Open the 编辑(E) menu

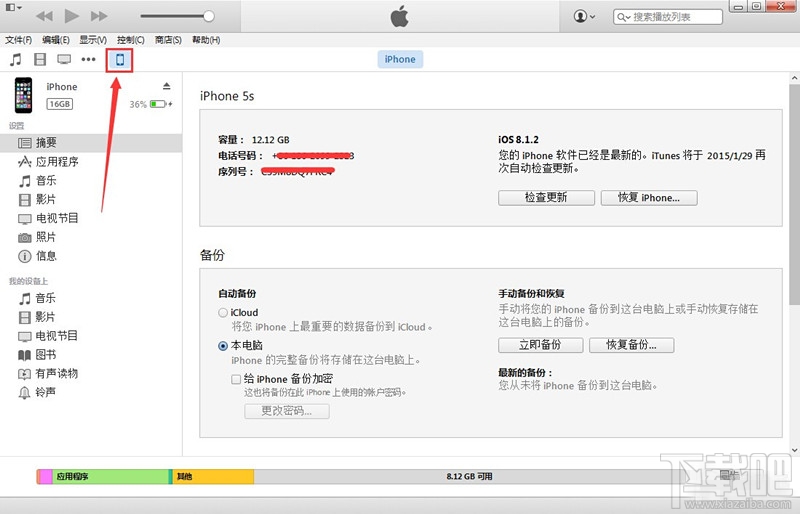(56, 40)
